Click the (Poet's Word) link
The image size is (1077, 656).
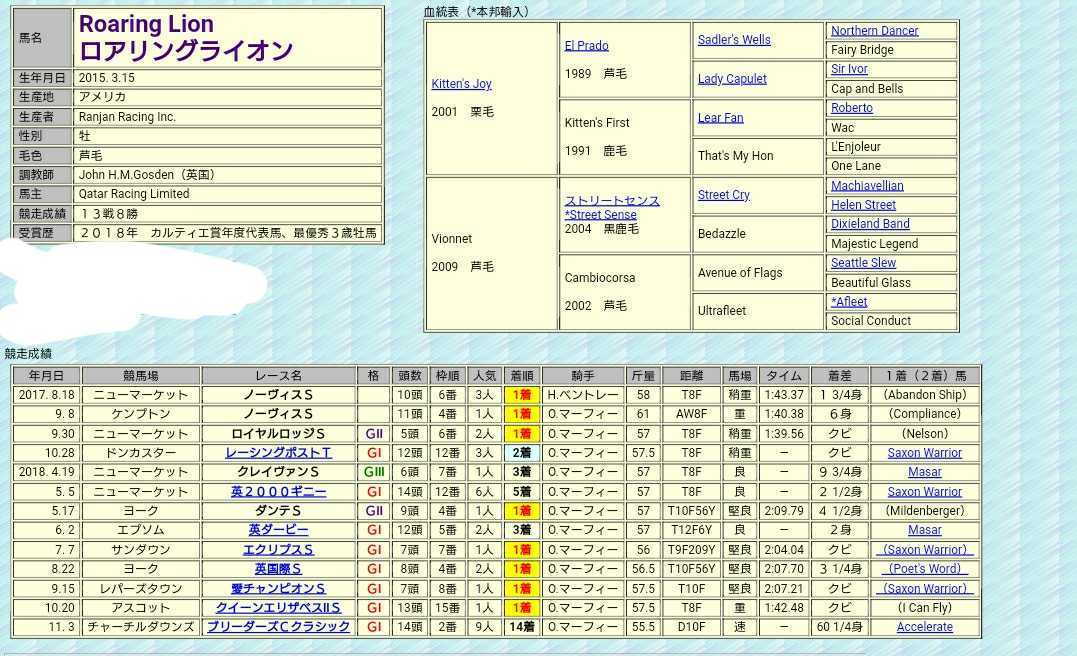click(x=925, y=569)
